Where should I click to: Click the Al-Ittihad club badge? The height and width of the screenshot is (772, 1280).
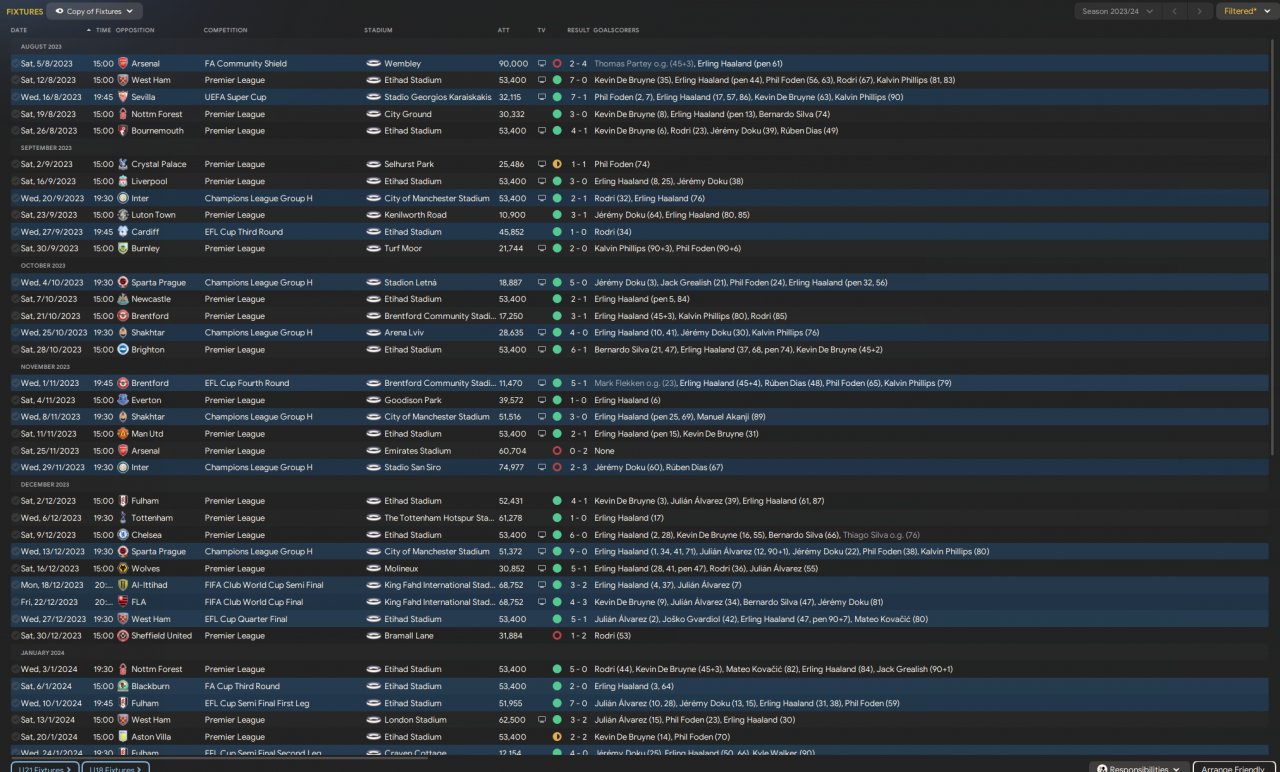[123, 585]
